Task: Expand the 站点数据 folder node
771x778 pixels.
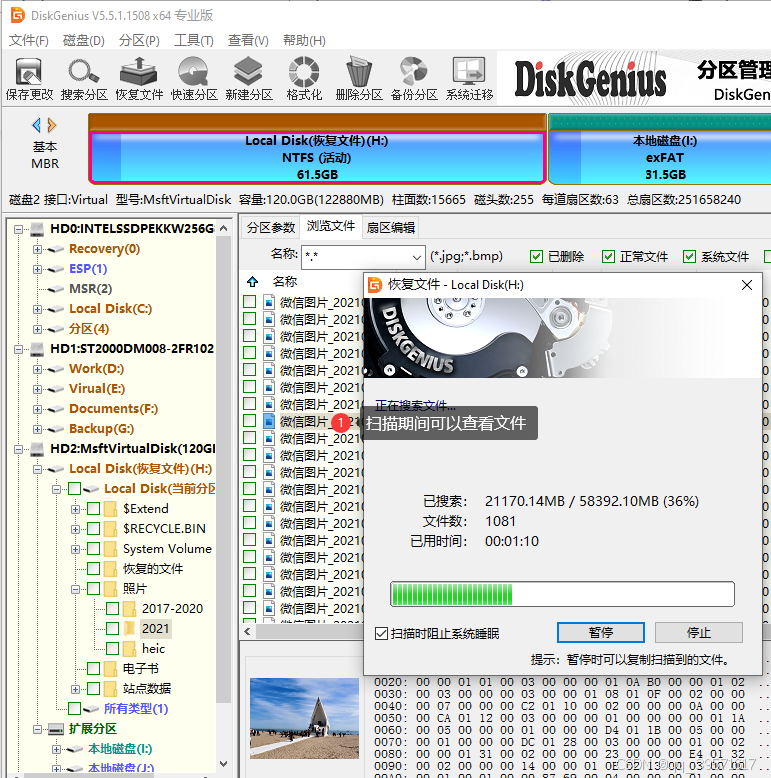Action: (75, 689)
